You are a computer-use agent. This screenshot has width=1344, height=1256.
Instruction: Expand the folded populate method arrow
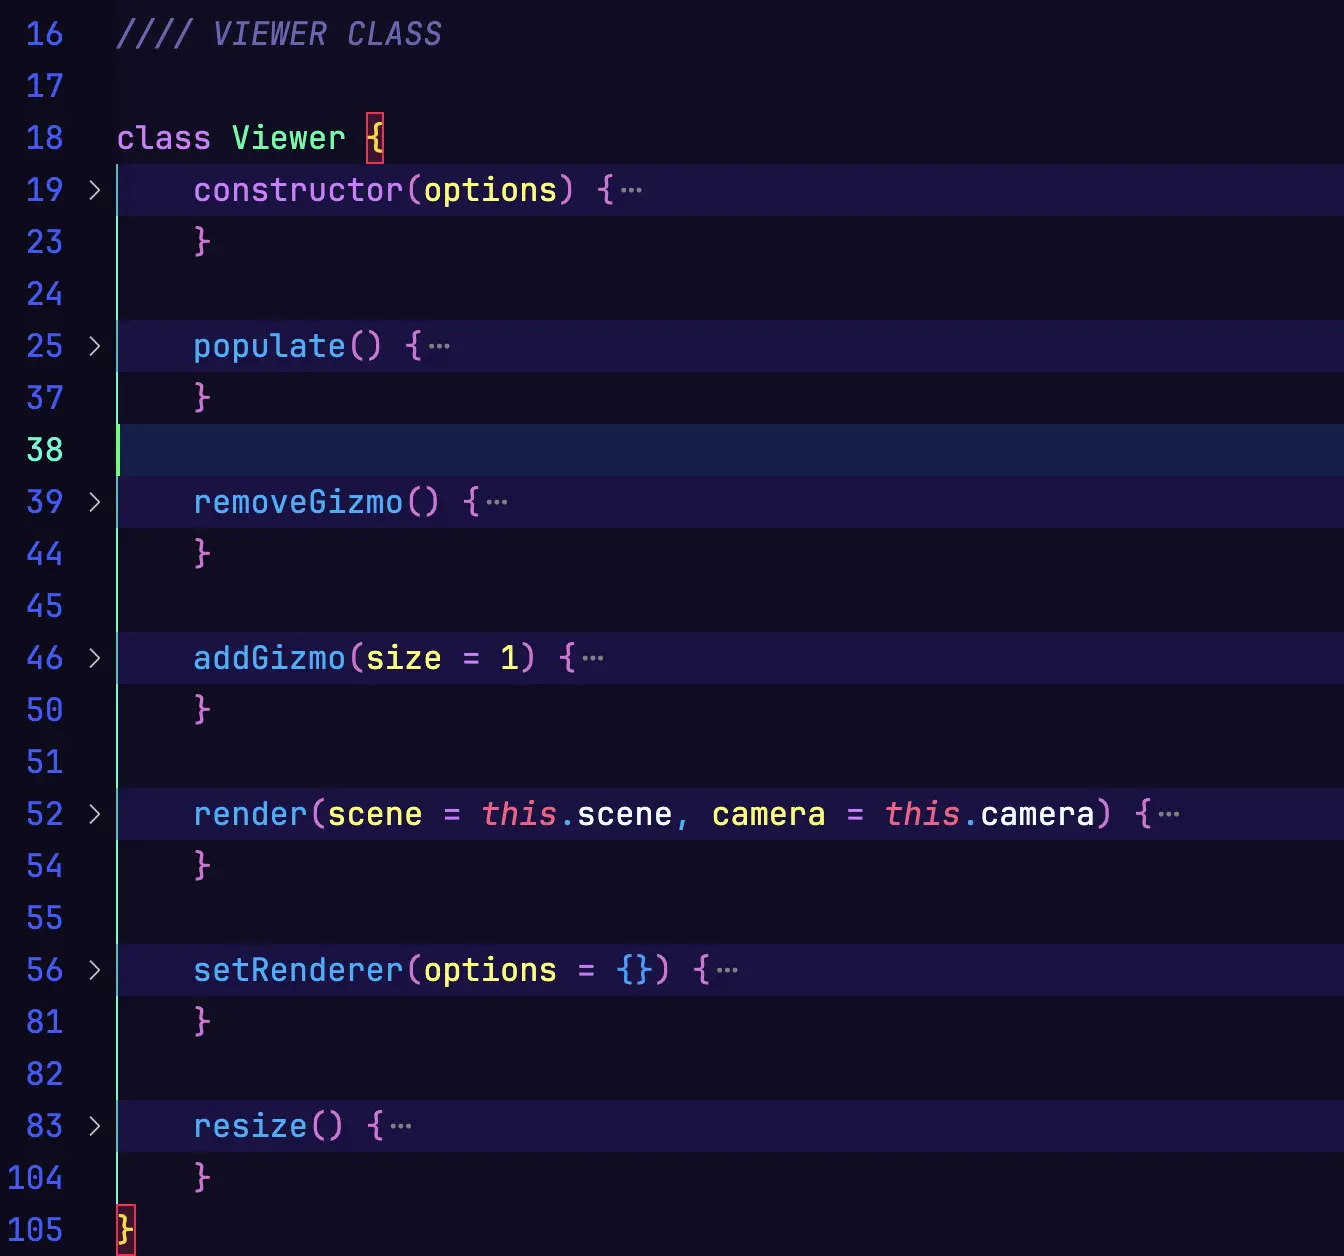[94, 346]
